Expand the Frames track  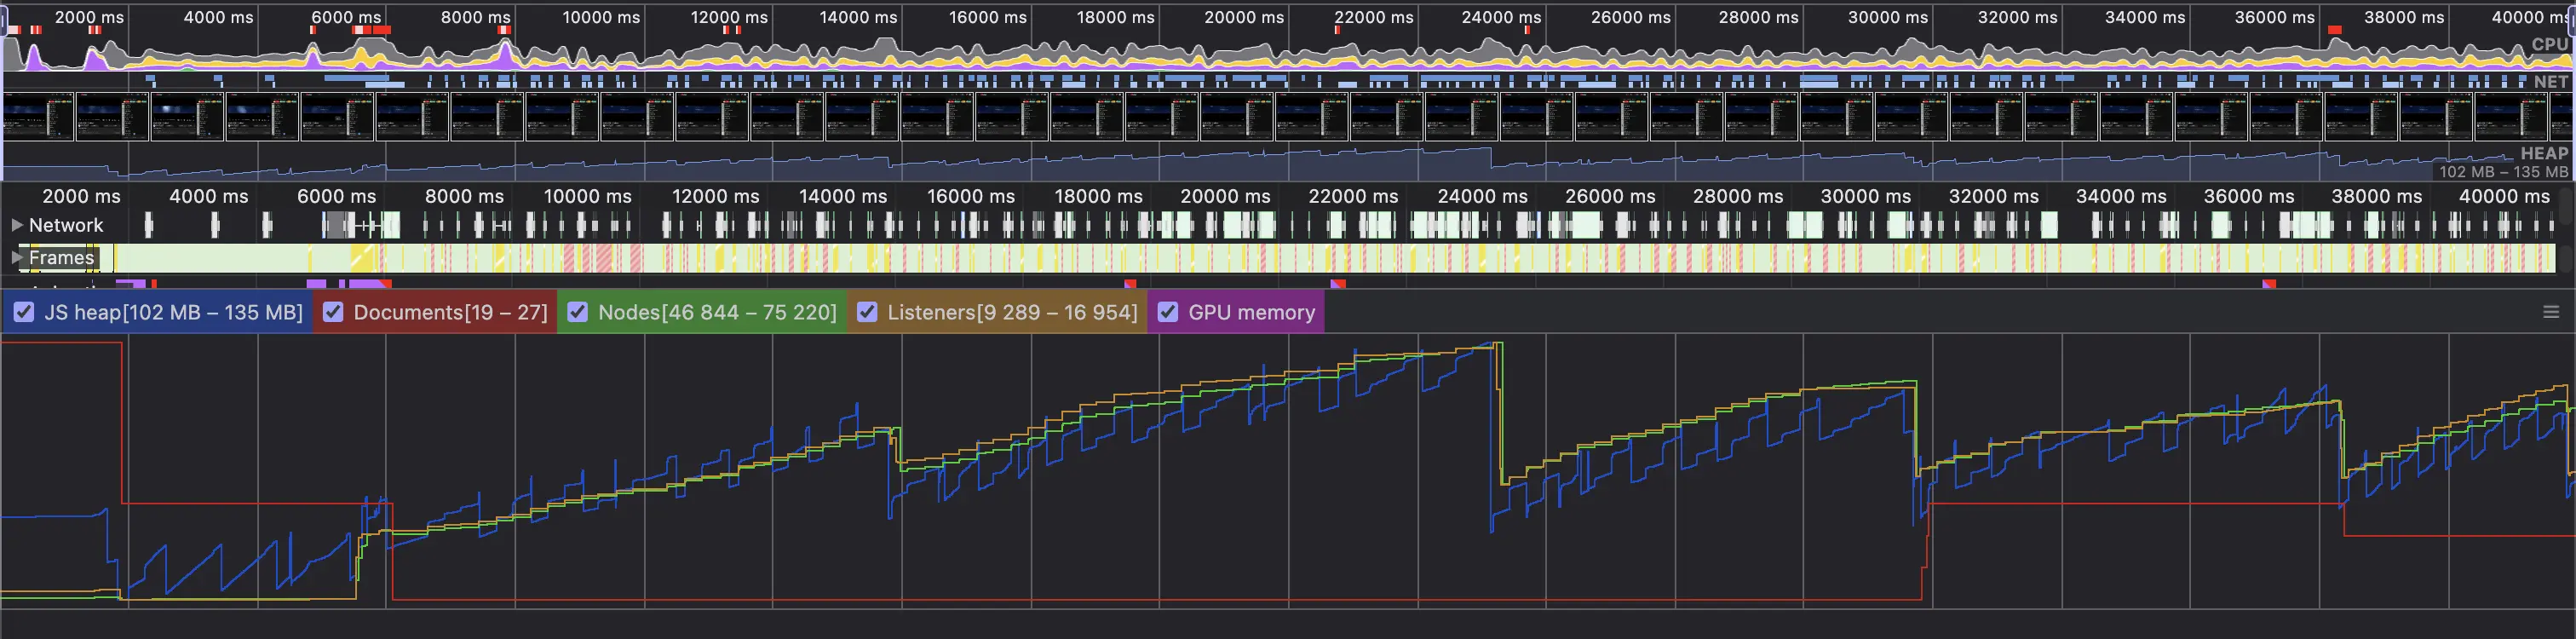(17, 258)
